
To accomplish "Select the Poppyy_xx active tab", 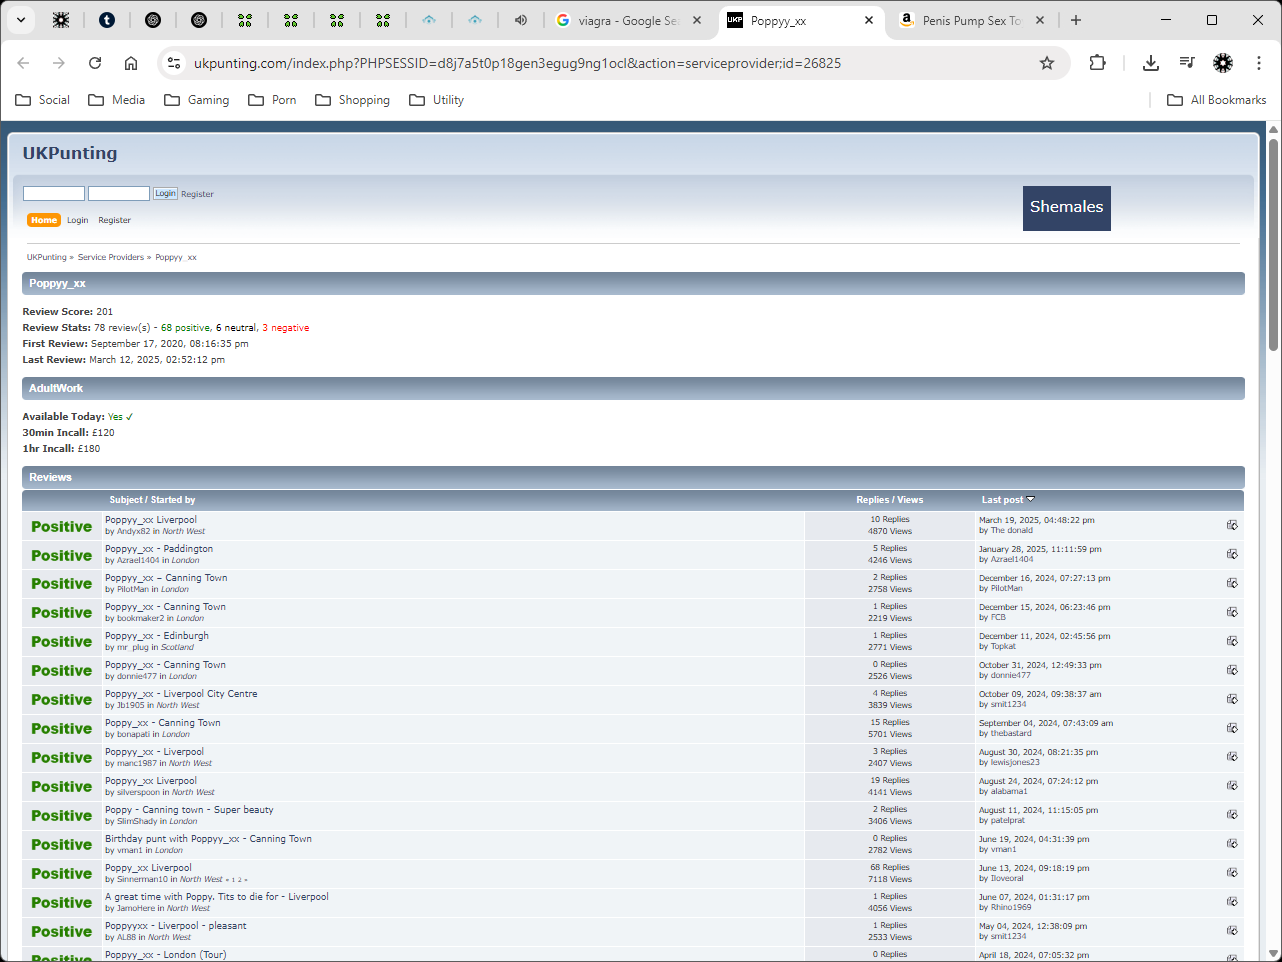I will pos(800,20).
